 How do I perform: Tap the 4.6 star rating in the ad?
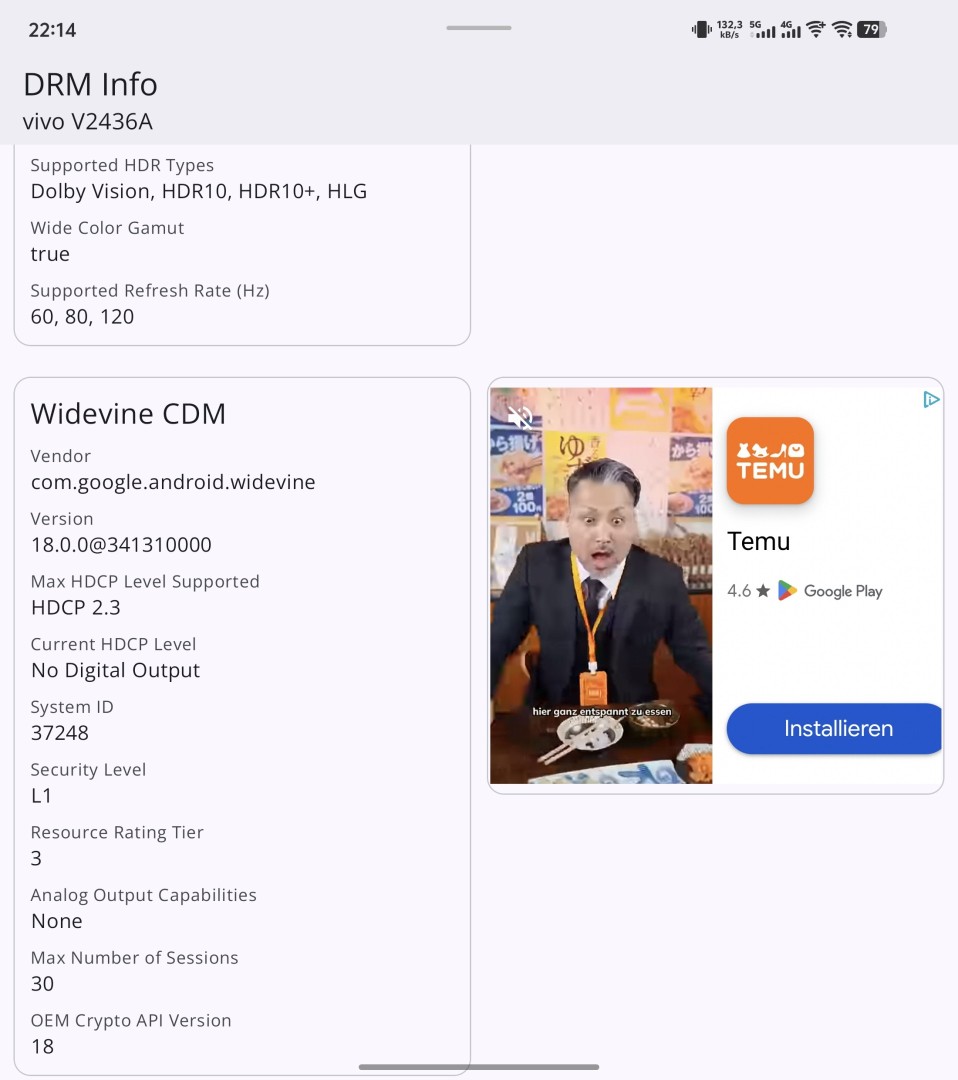[748, 591]
